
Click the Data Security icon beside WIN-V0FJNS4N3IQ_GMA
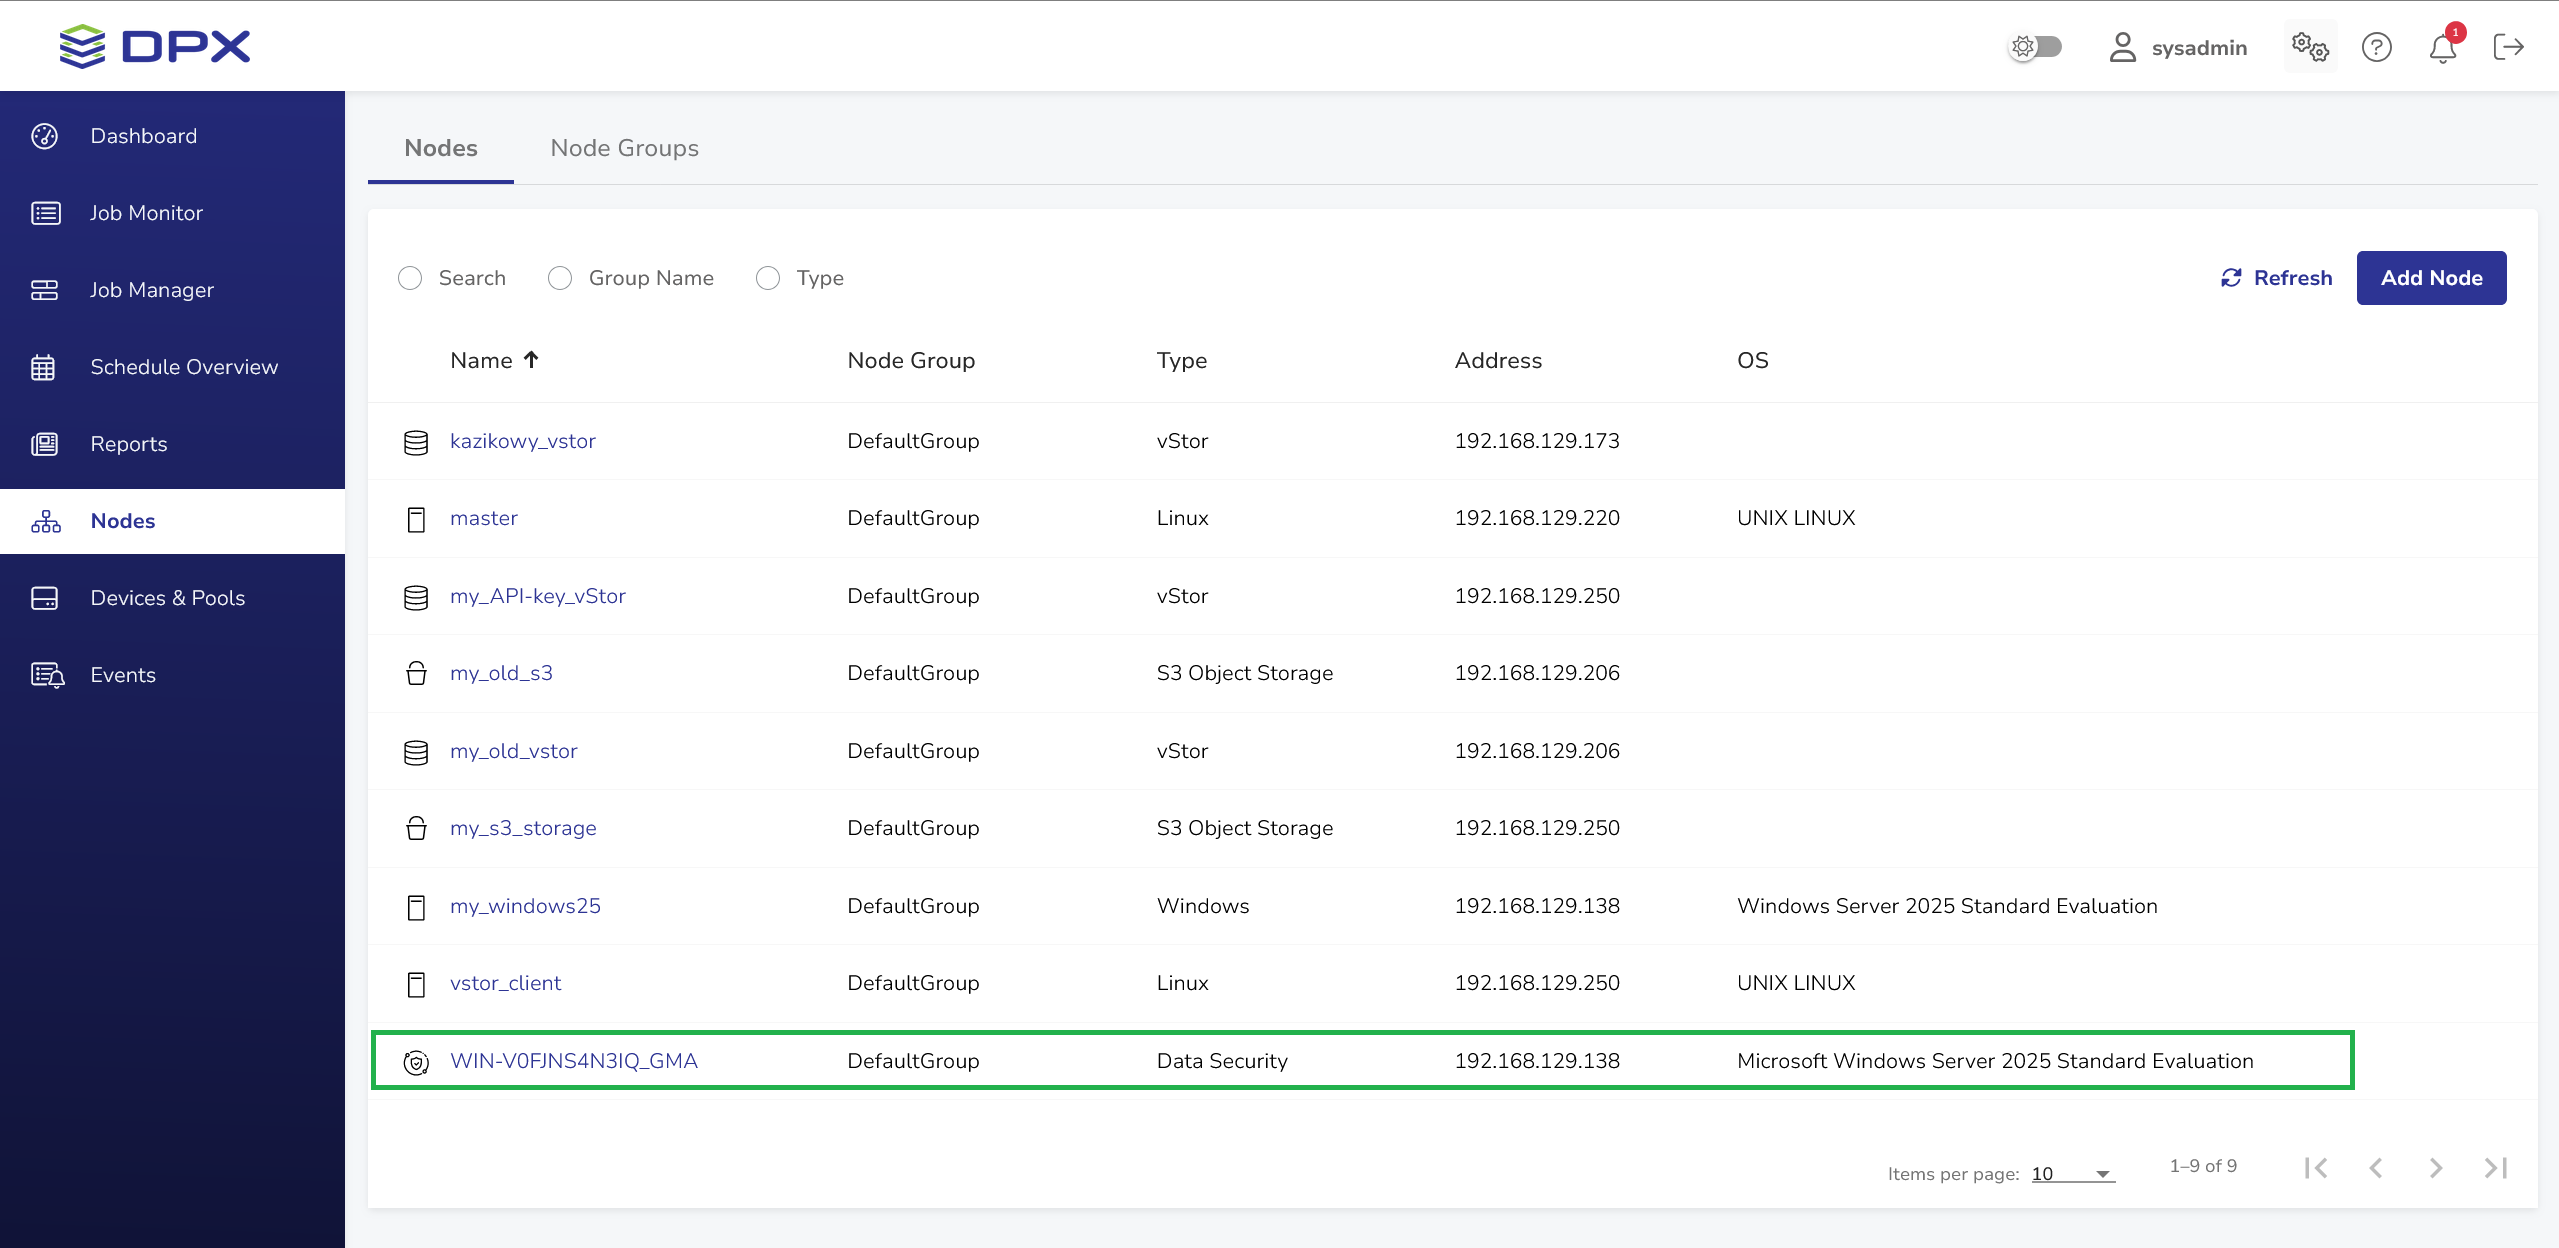[x=416, y=1062]
